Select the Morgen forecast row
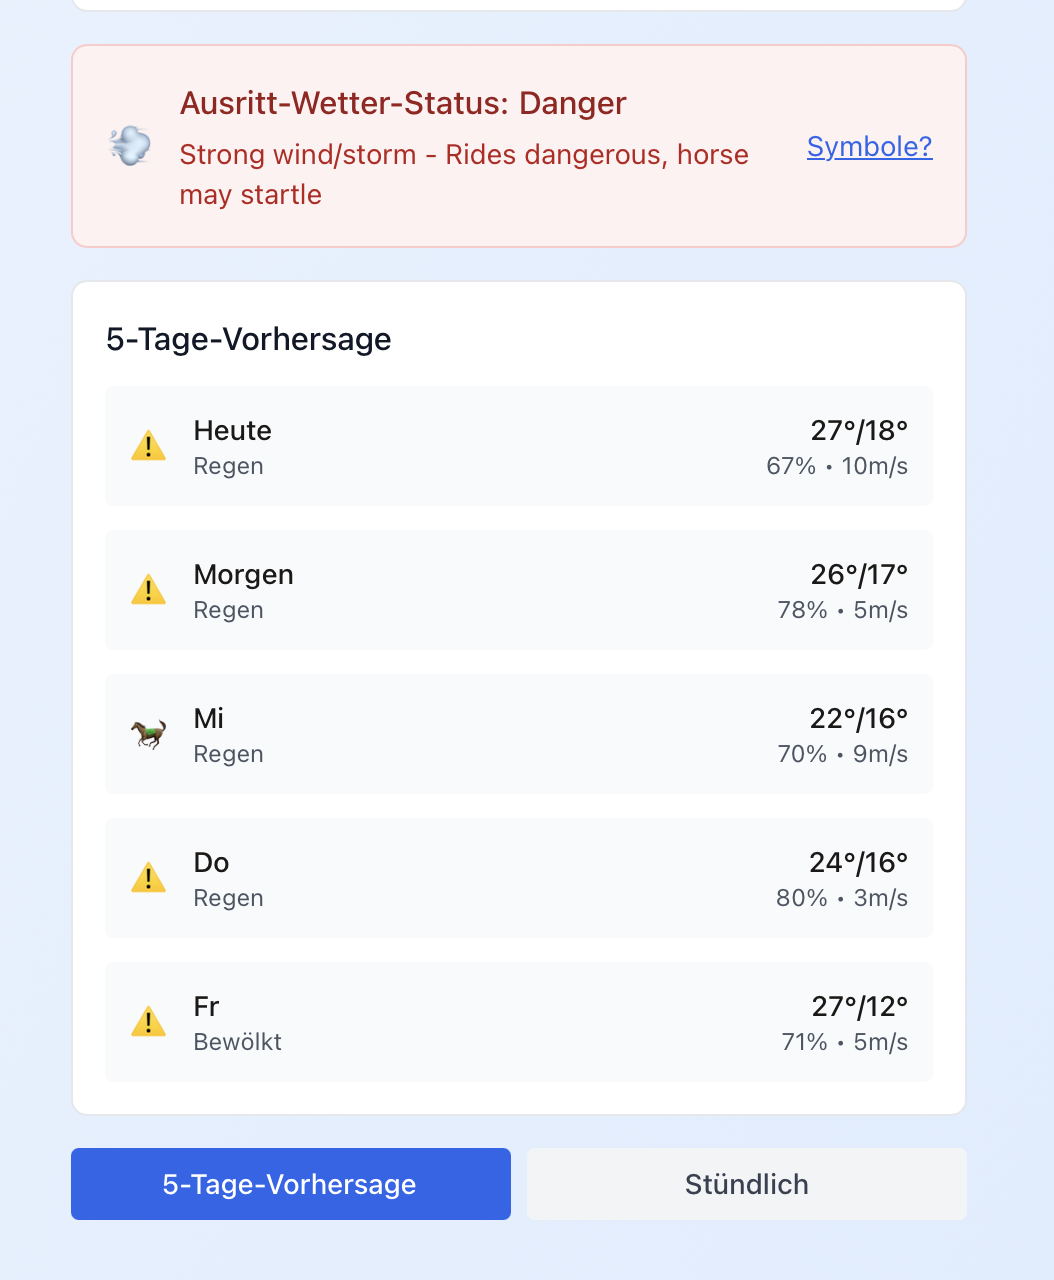Screen dimensions: 1054x1280 (x=518, y=590)
